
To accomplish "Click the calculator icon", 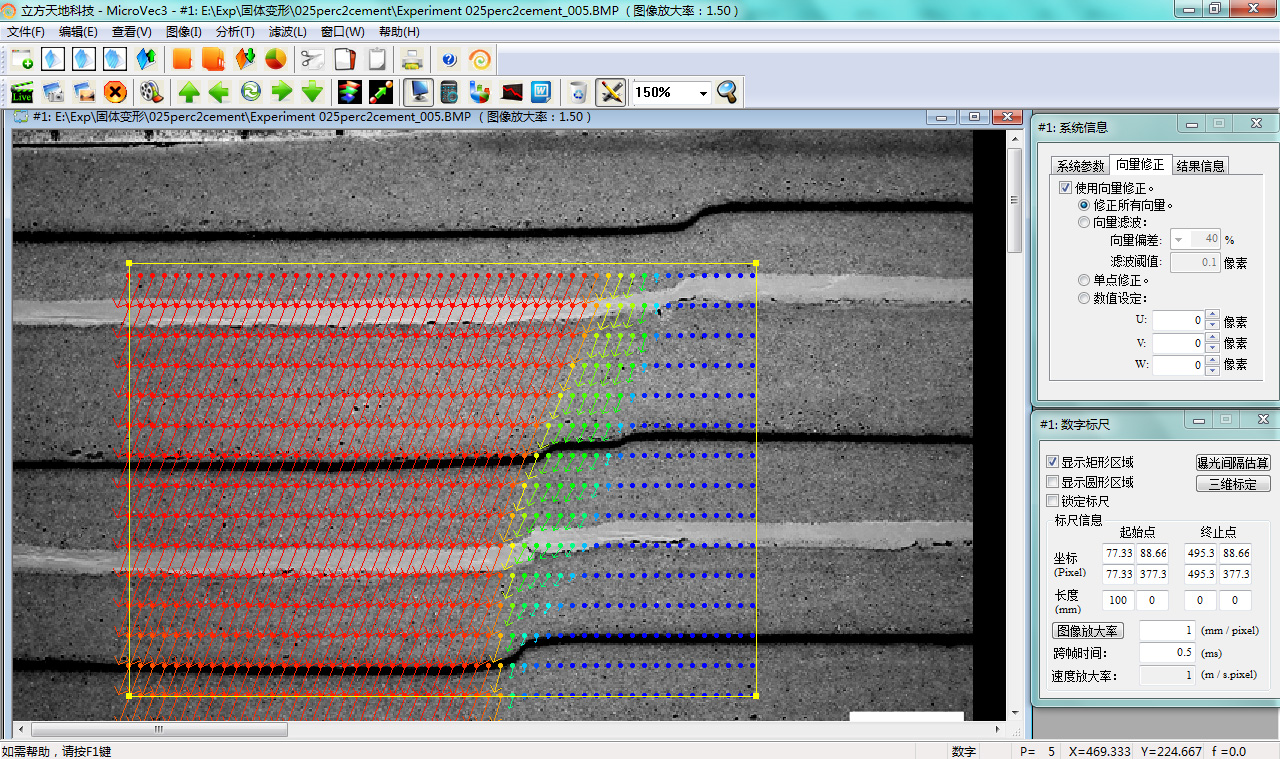I will click(x=449, y=92).
